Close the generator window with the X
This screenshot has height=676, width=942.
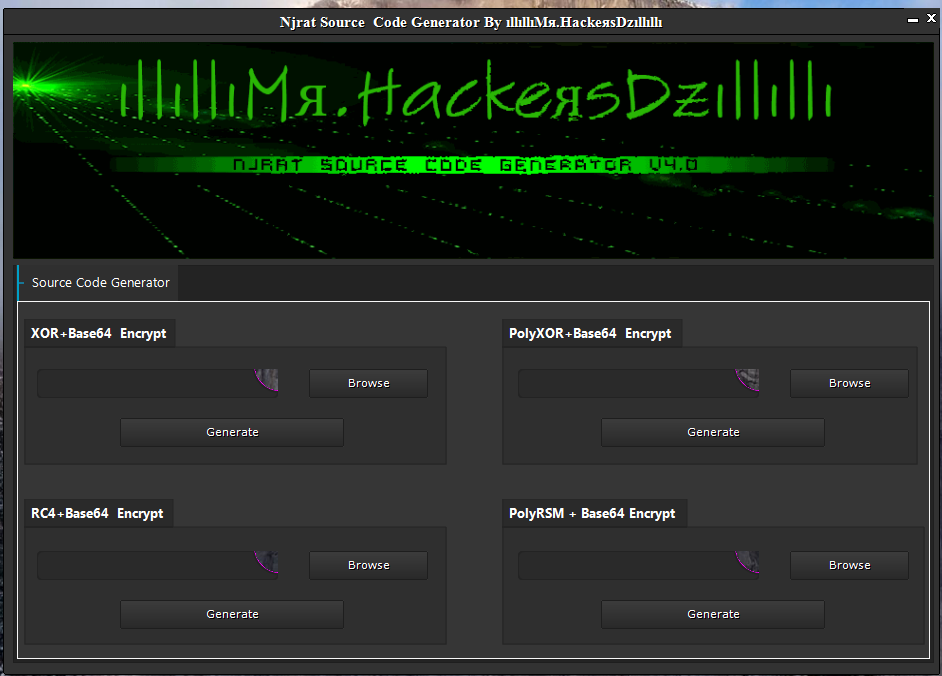pyautogui.click(x=931, y=18)
